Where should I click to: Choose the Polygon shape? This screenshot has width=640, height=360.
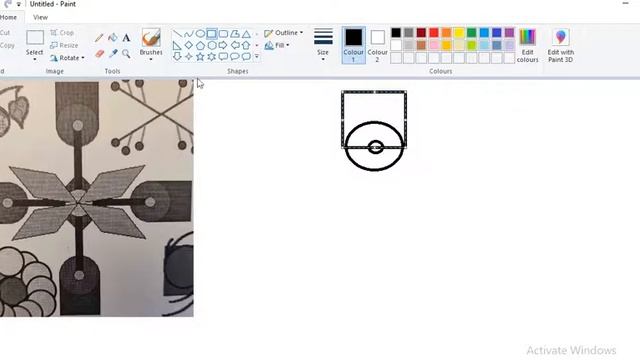click(235, 34)
